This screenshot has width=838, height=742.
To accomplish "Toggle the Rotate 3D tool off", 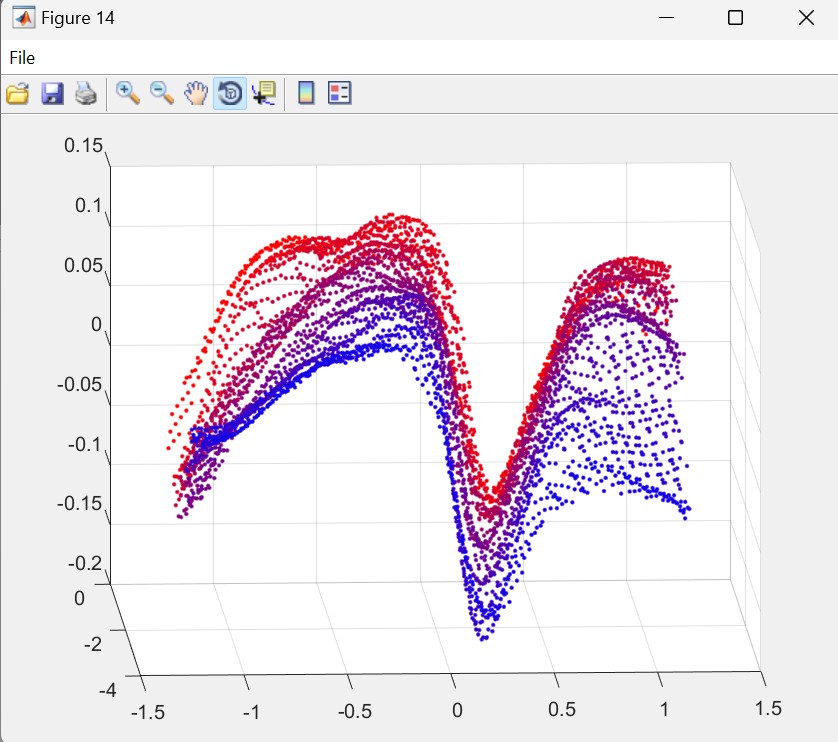I will [230, 94].
